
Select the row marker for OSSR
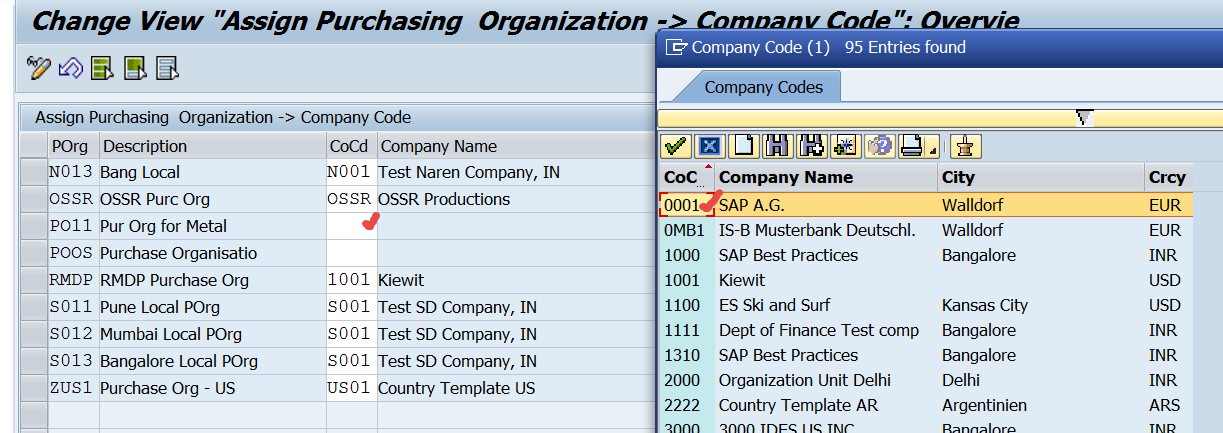(33, 199)
